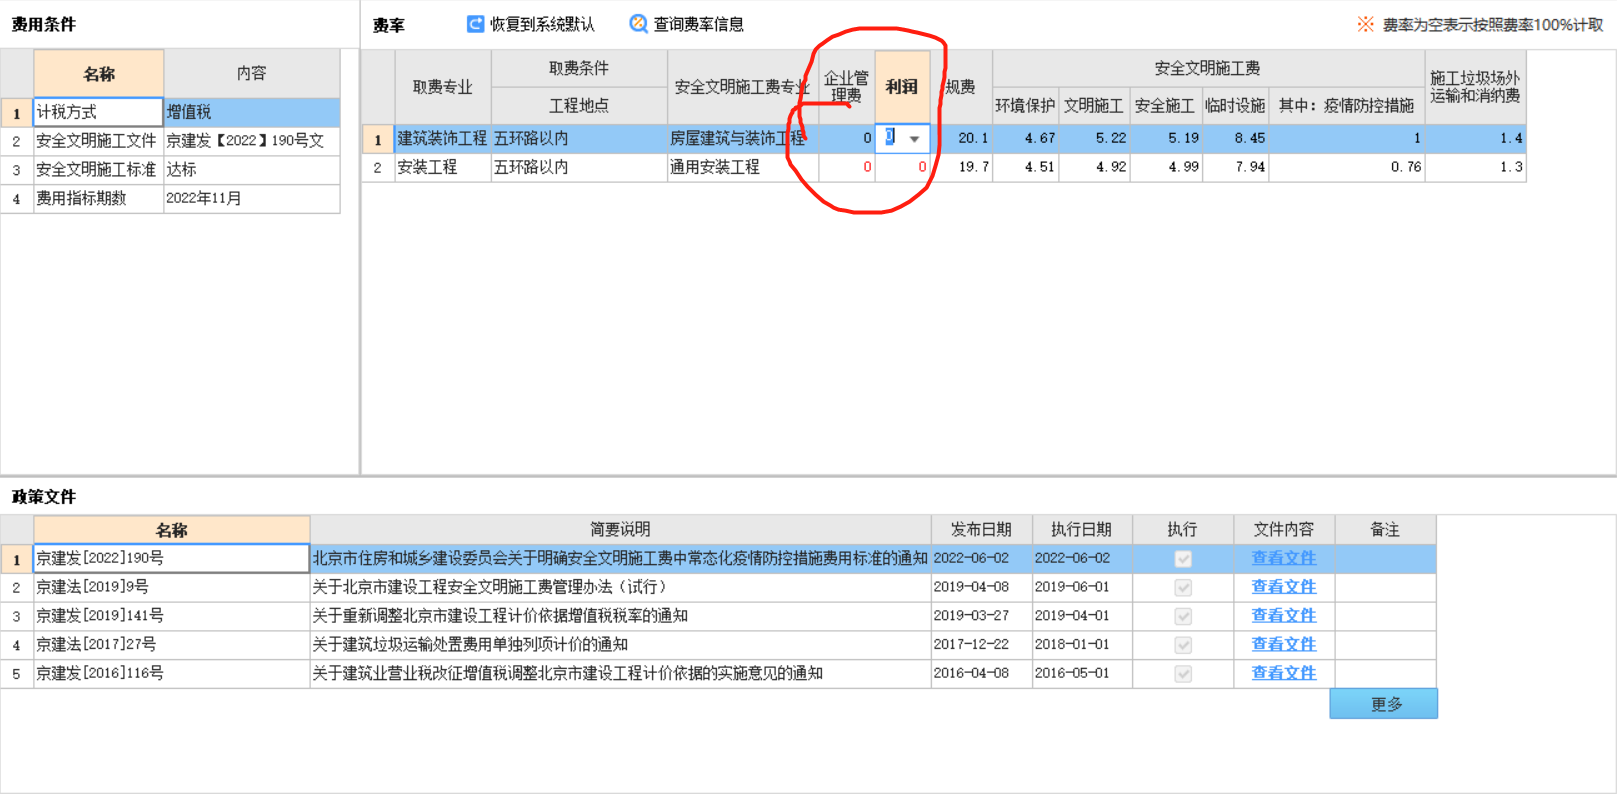Click the 更多 button
Image resolution: width=1617 pixels, height=794 pixels.
[x=1383, y=704]
